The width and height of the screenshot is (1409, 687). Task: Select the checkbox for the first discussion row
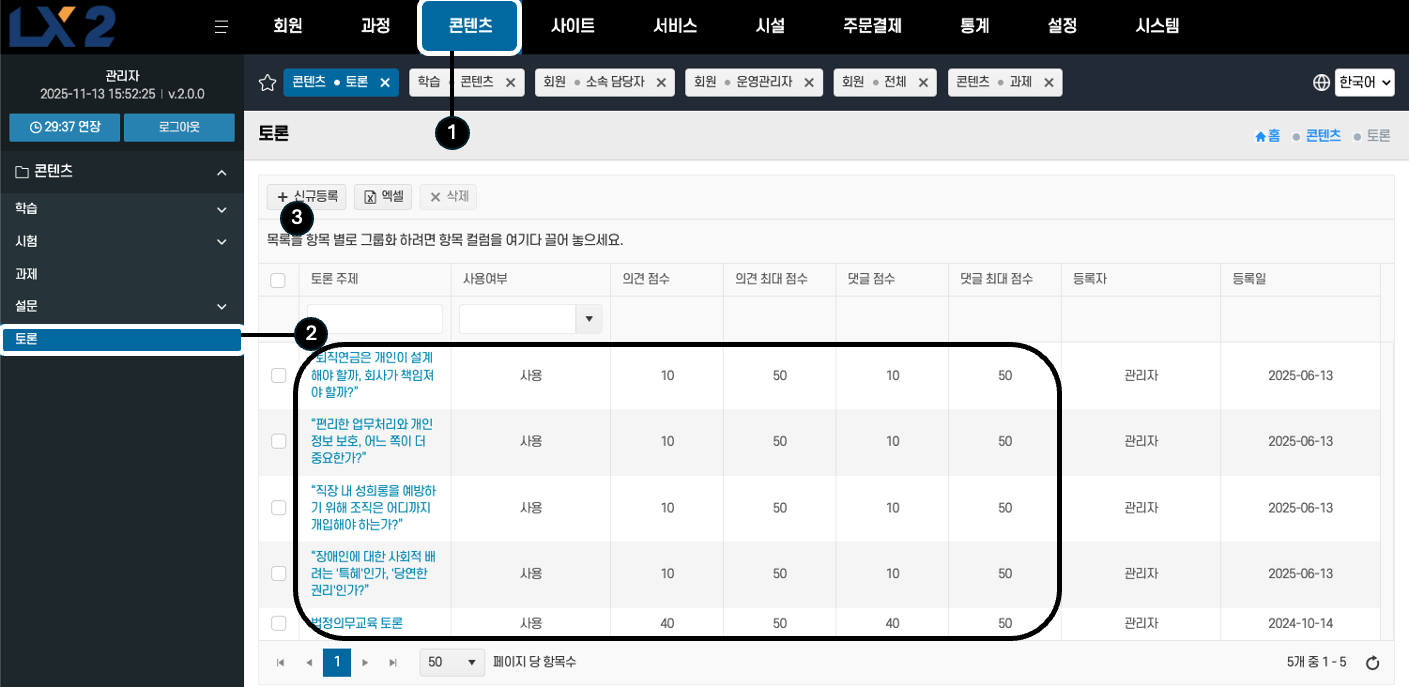[278, 375]
